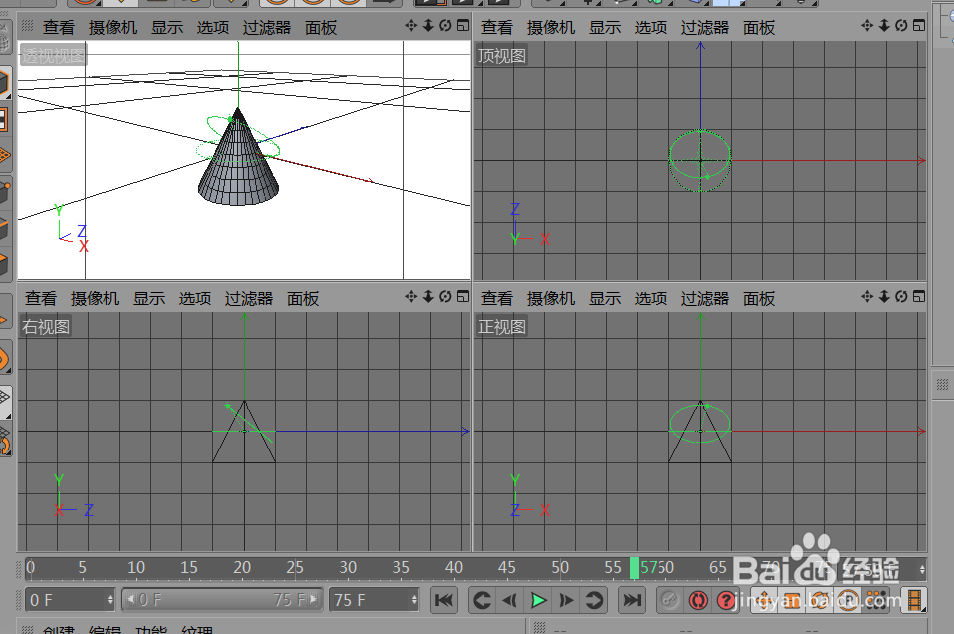Open the 75 F end frame dropdown
The width and height of the screenshot is (954, 634).
pyautogui.click(x=413, y=600)
